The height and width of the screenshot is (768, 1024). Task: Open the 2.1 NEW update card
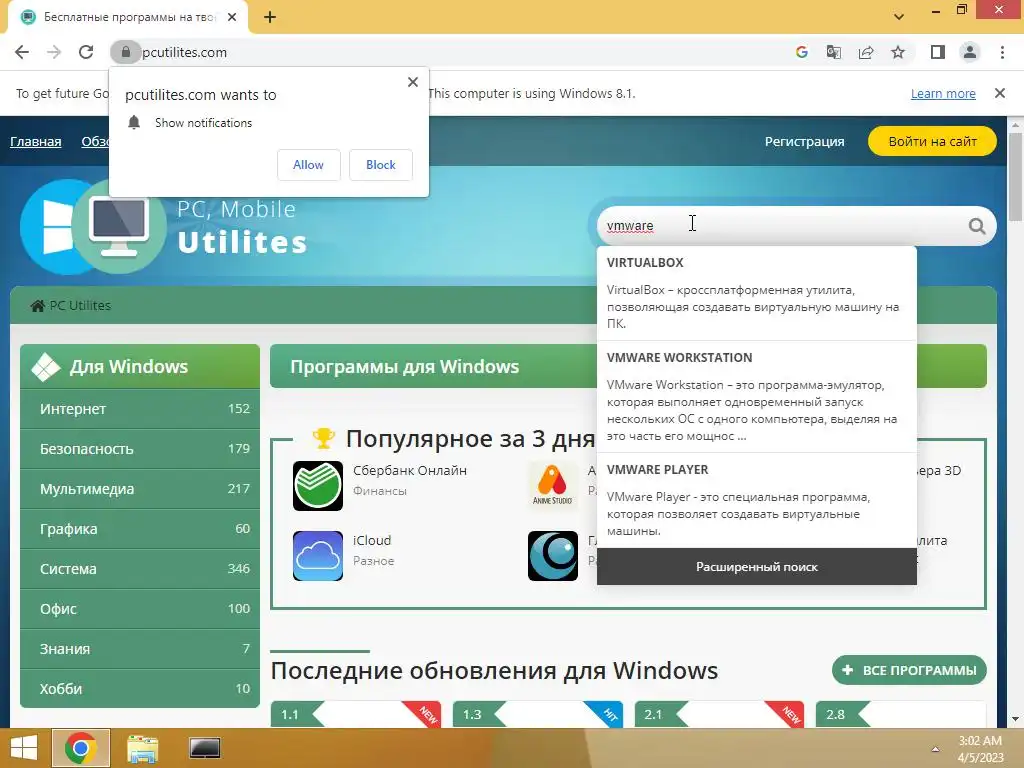coord(719,714)
